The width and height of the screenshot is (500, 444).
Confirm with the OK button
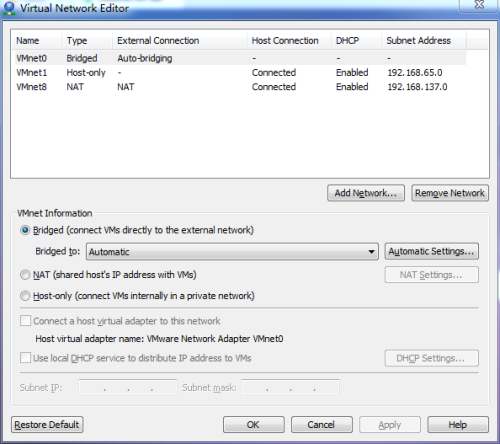coord(254,425)
